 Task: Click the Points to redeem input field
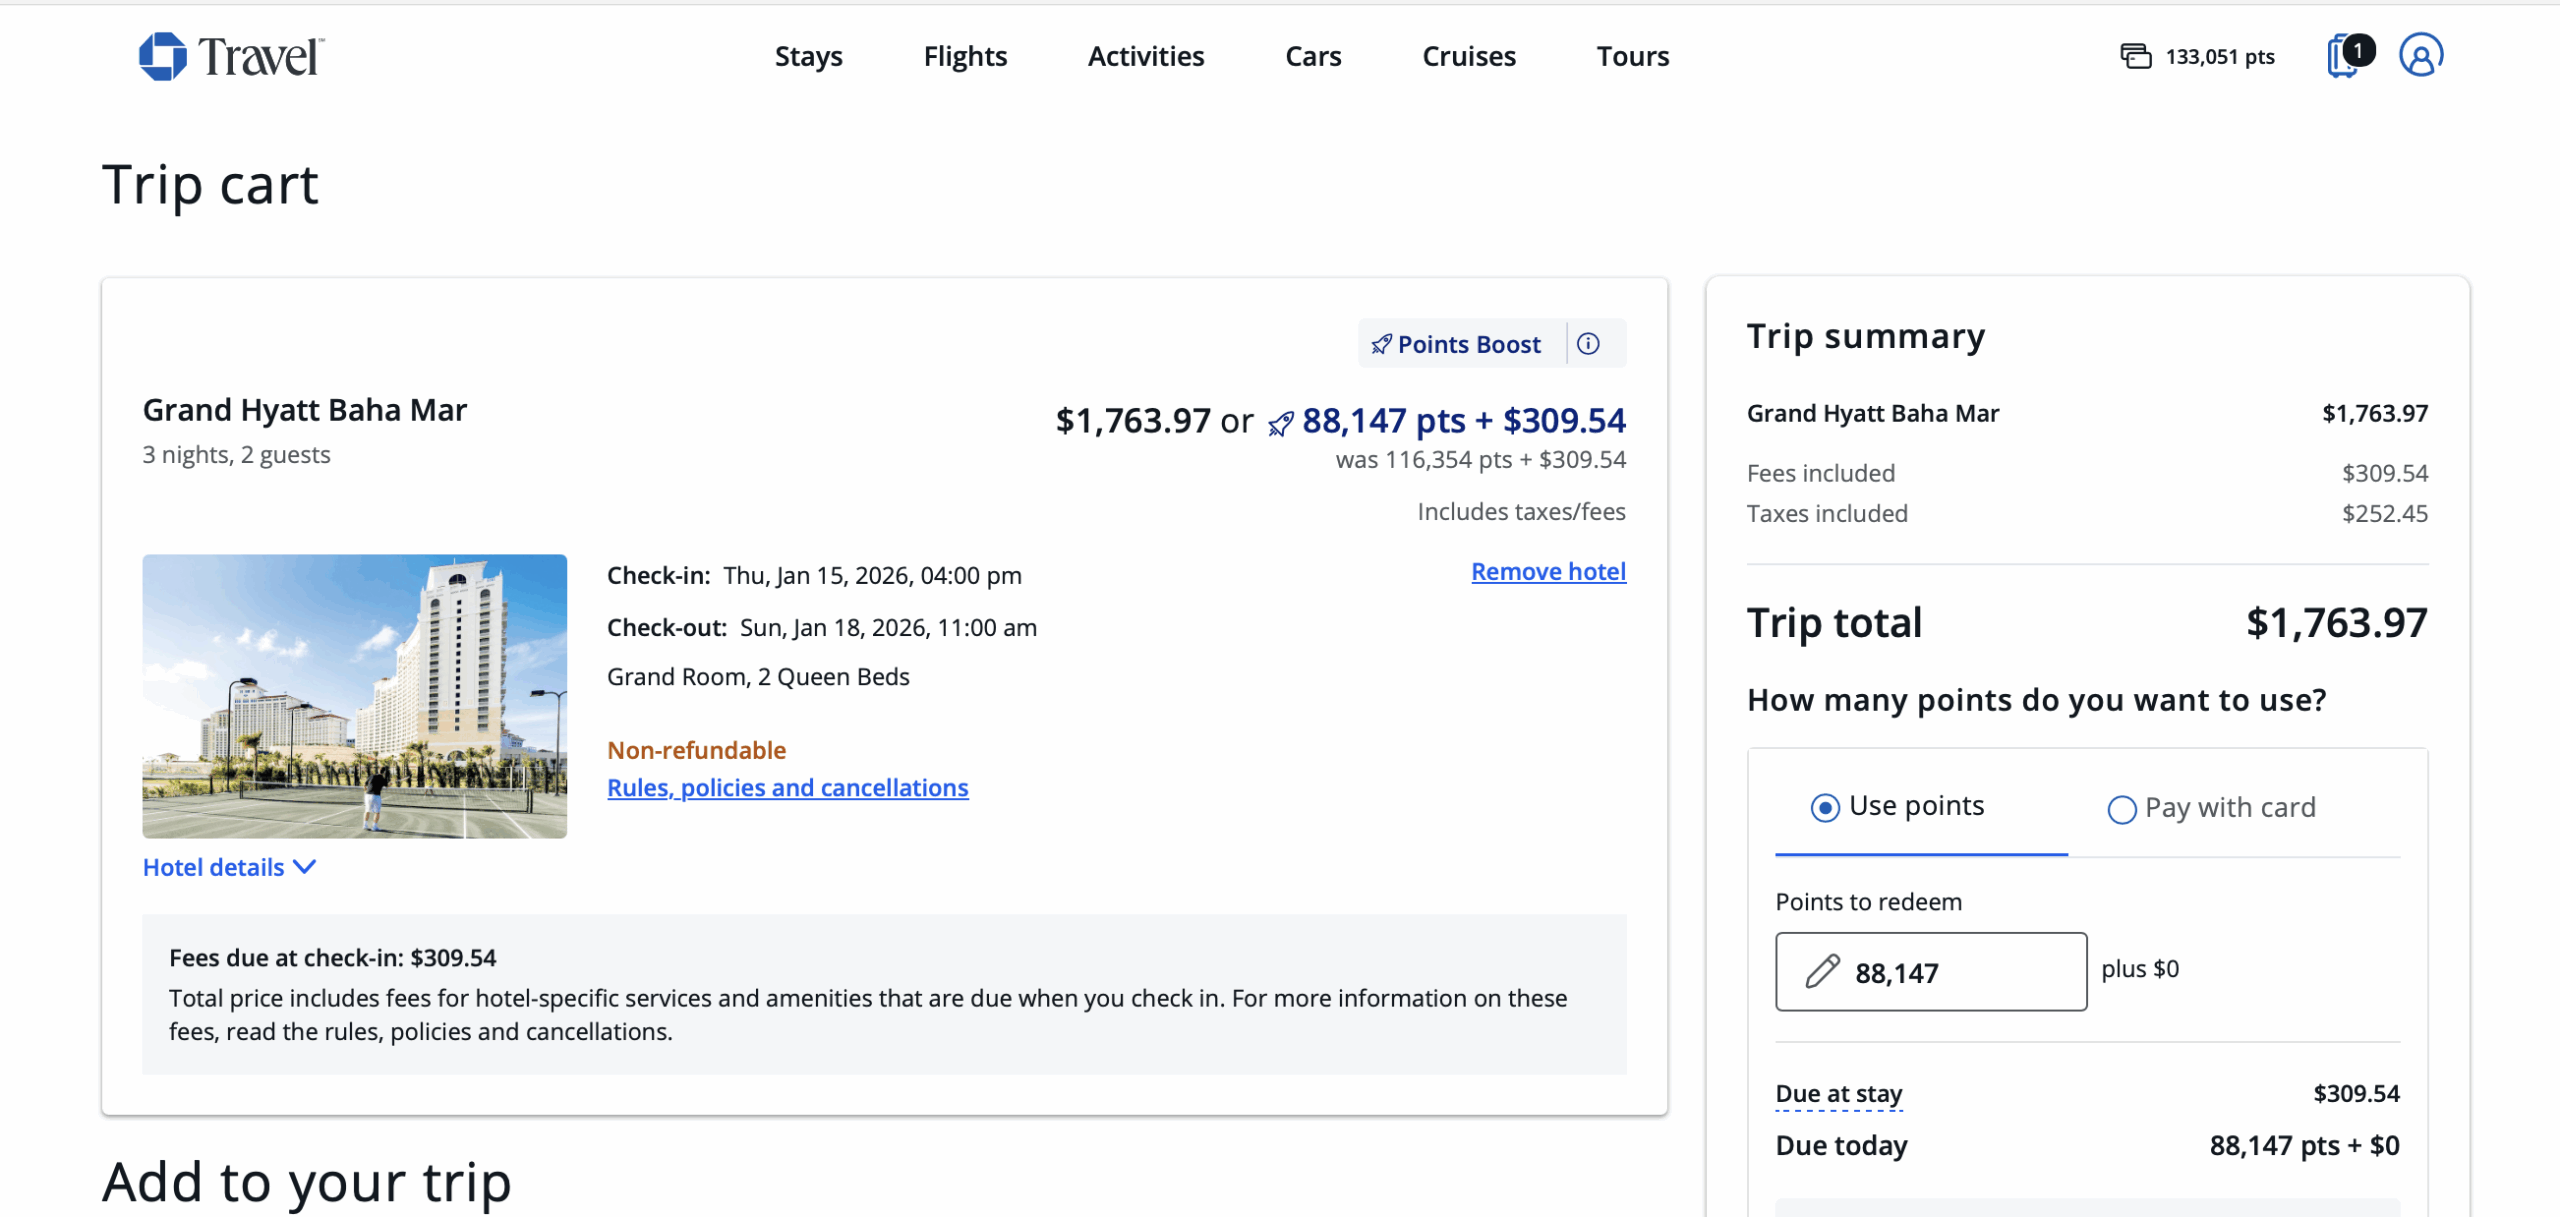pos(1931,972)
